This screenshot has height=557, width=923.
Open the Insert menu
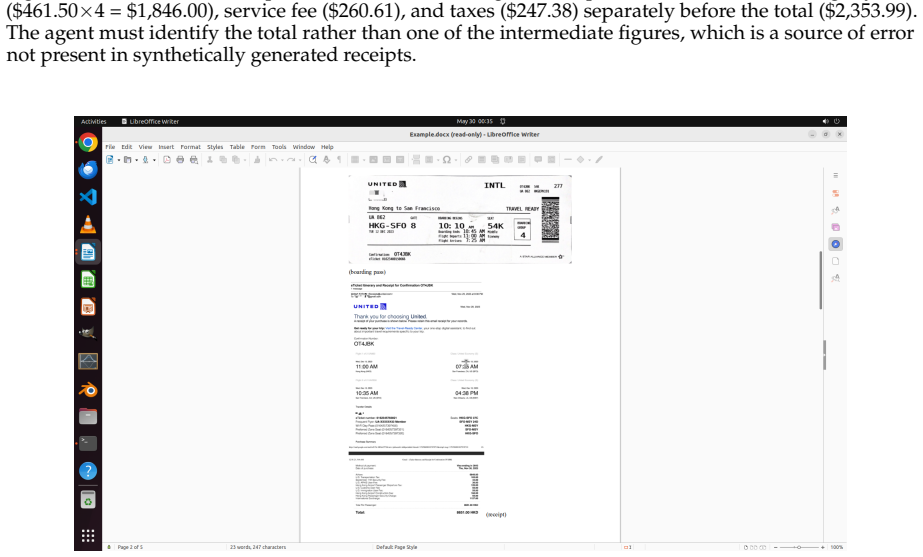(x=166, y=147)
